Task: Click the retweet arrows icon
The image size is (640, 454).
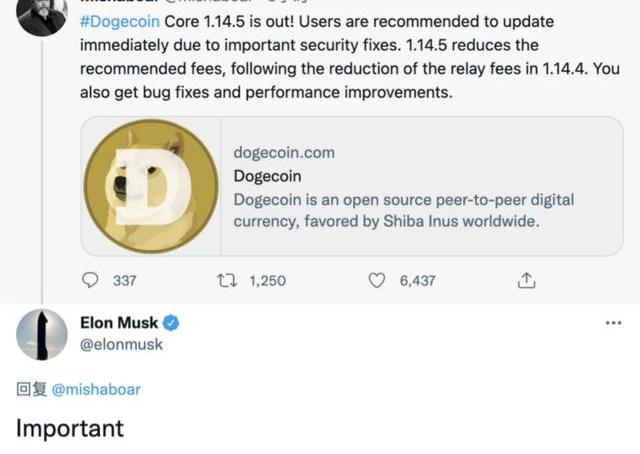Action: 226,281
